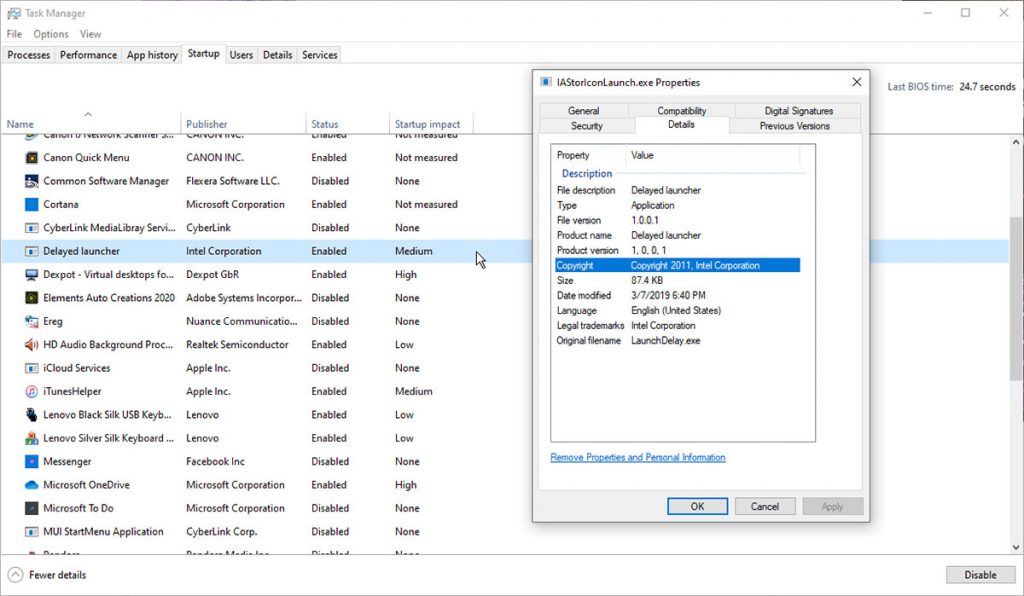Click the startup list vertical scrollbar
The image size is (1024, 596).
[1016, 300]
